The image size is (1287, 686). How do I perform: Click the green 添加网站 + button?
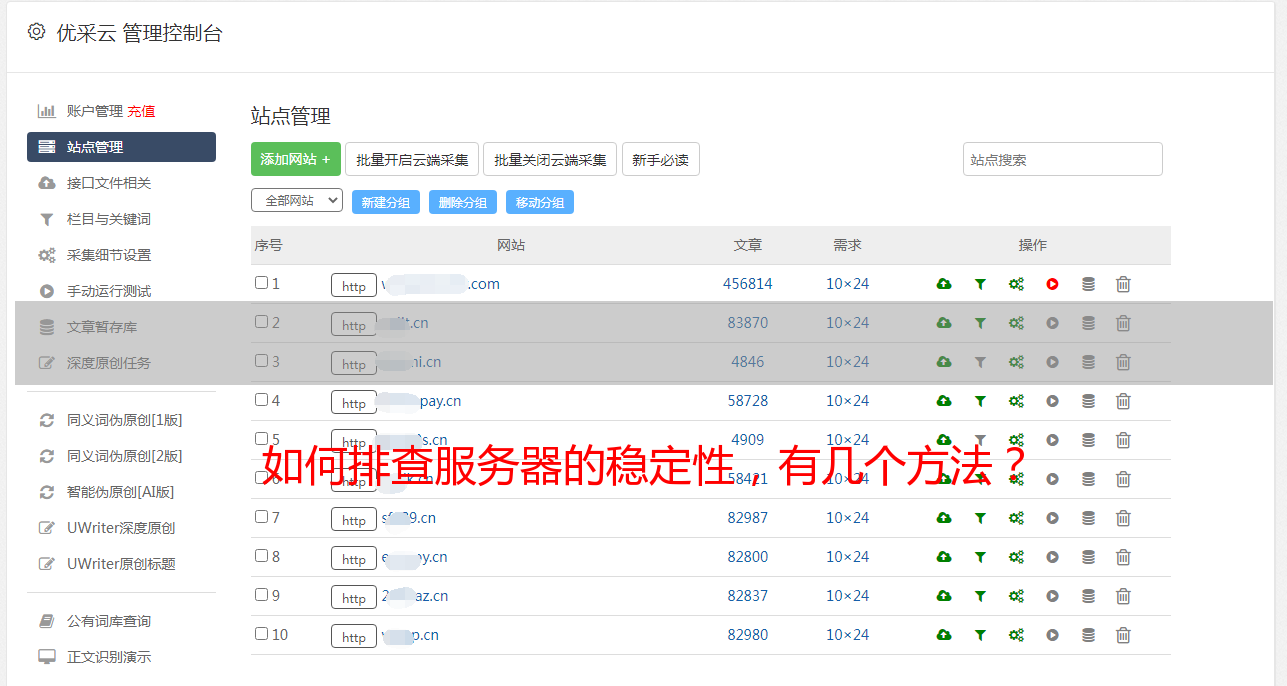[296, 159]
